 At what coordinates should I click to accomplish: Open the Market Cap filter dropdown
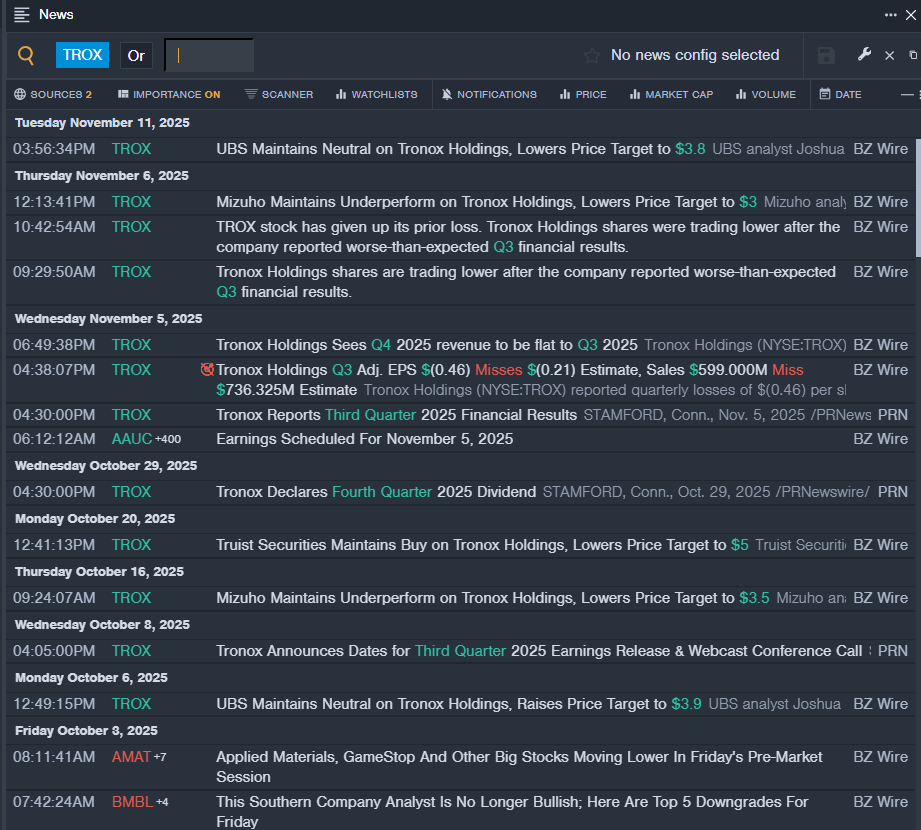point(671,95)
